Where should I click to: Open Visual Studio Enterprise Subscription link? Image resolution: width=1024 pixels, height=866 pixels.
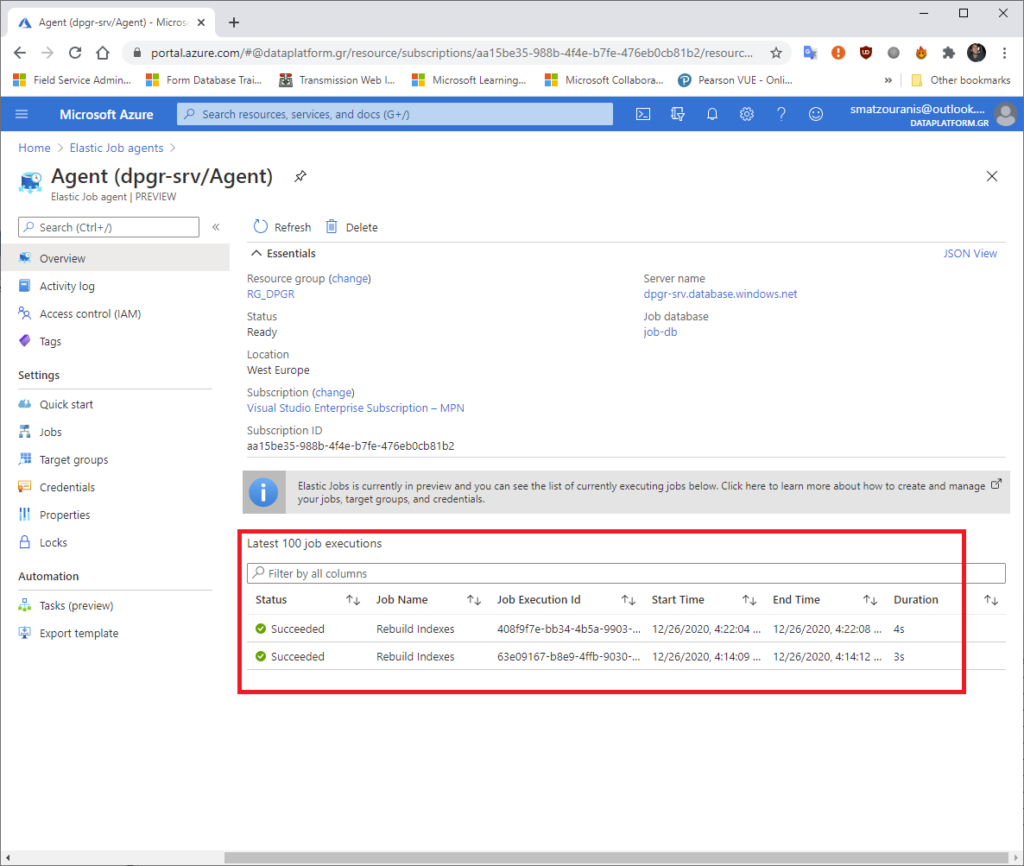click(x=355, y=408)
